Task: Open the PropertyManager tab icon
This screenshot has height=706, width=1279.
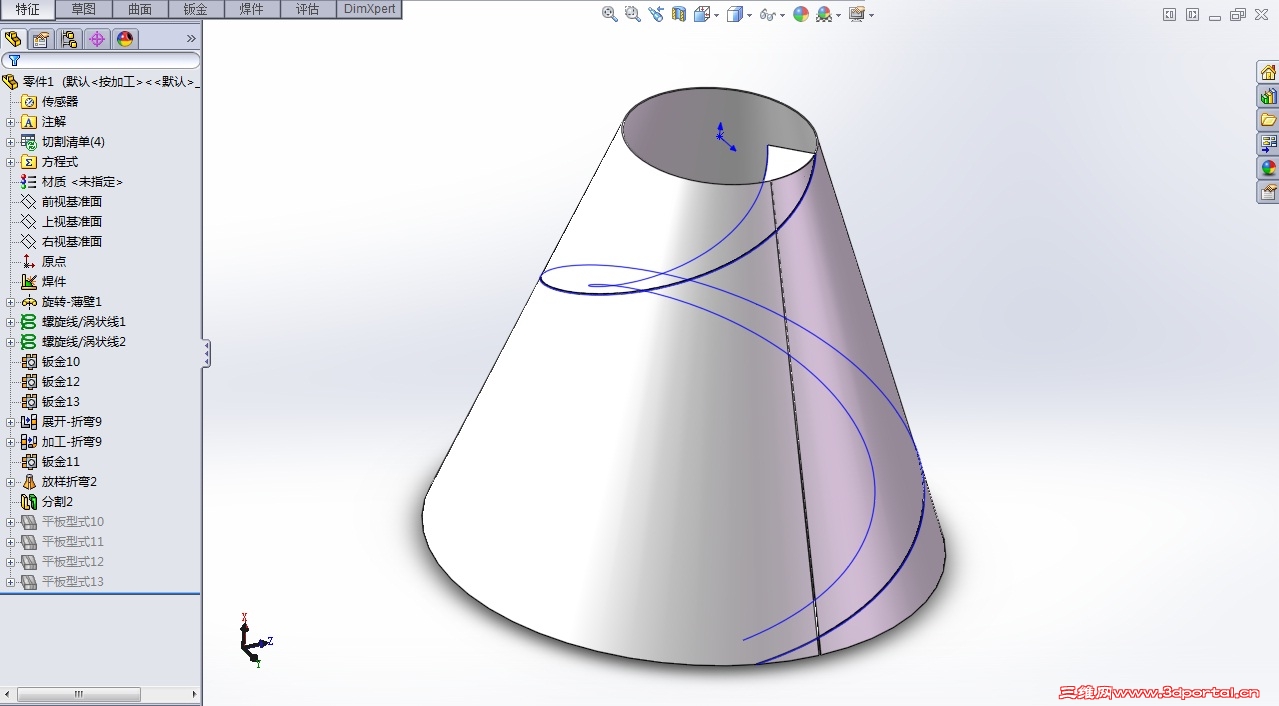Action: click(41, 39)
